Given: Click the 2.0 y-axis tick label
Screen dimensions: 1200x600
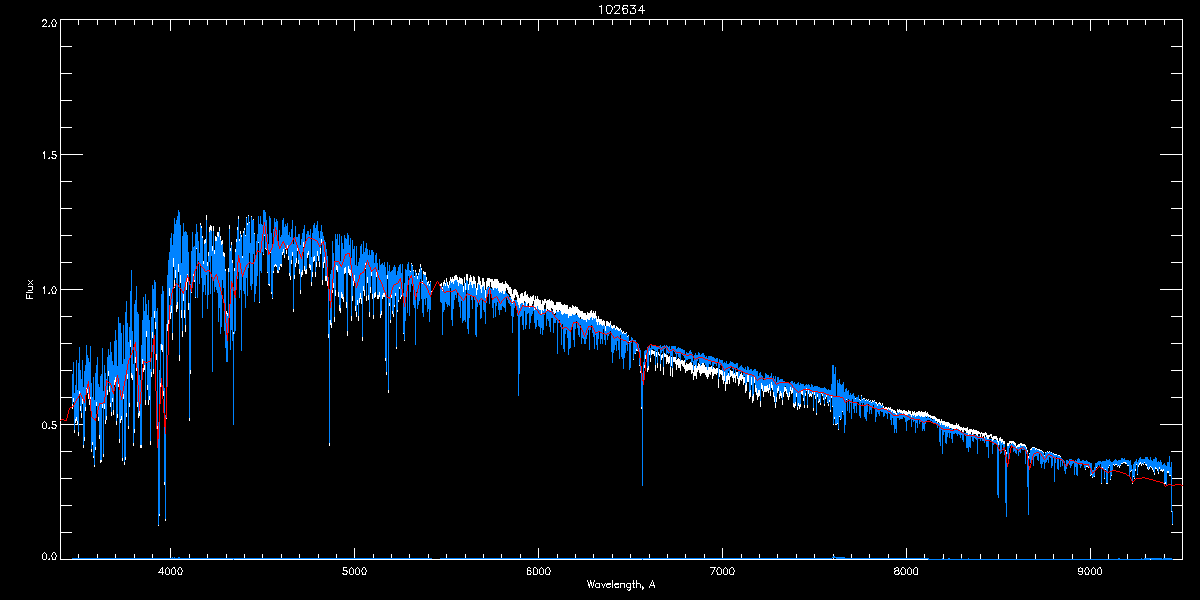Looking at the screenshot, I should click(48, 23).
